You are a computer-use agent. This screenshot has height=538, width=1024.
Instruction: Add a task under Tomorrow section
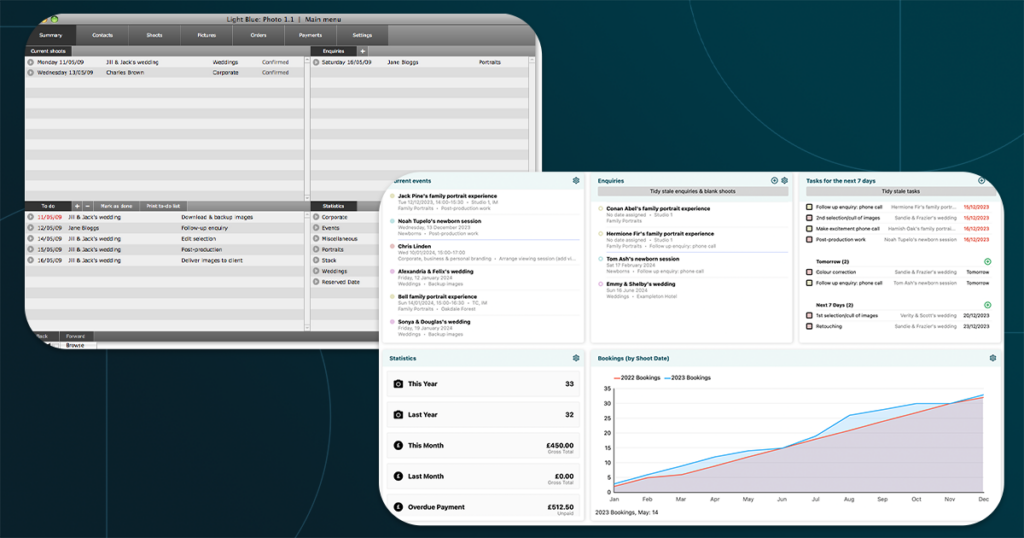coord(987,261)
